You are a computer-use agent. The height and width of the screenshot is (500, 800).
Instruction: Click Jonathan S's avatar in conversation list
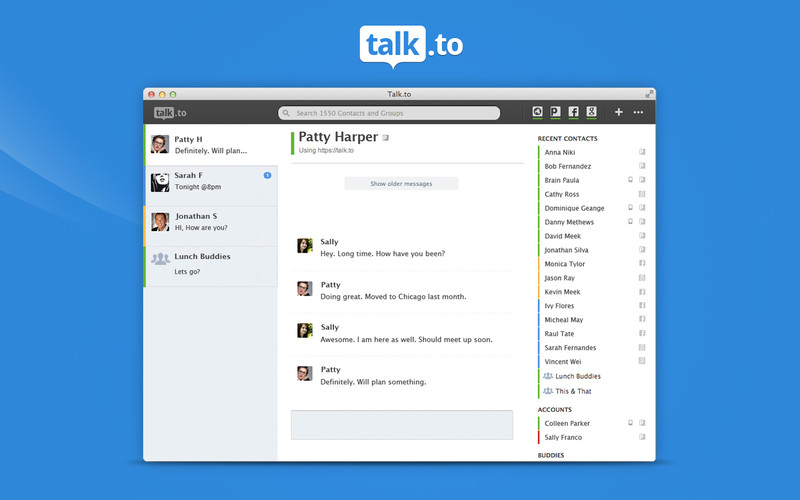(160, 222)
